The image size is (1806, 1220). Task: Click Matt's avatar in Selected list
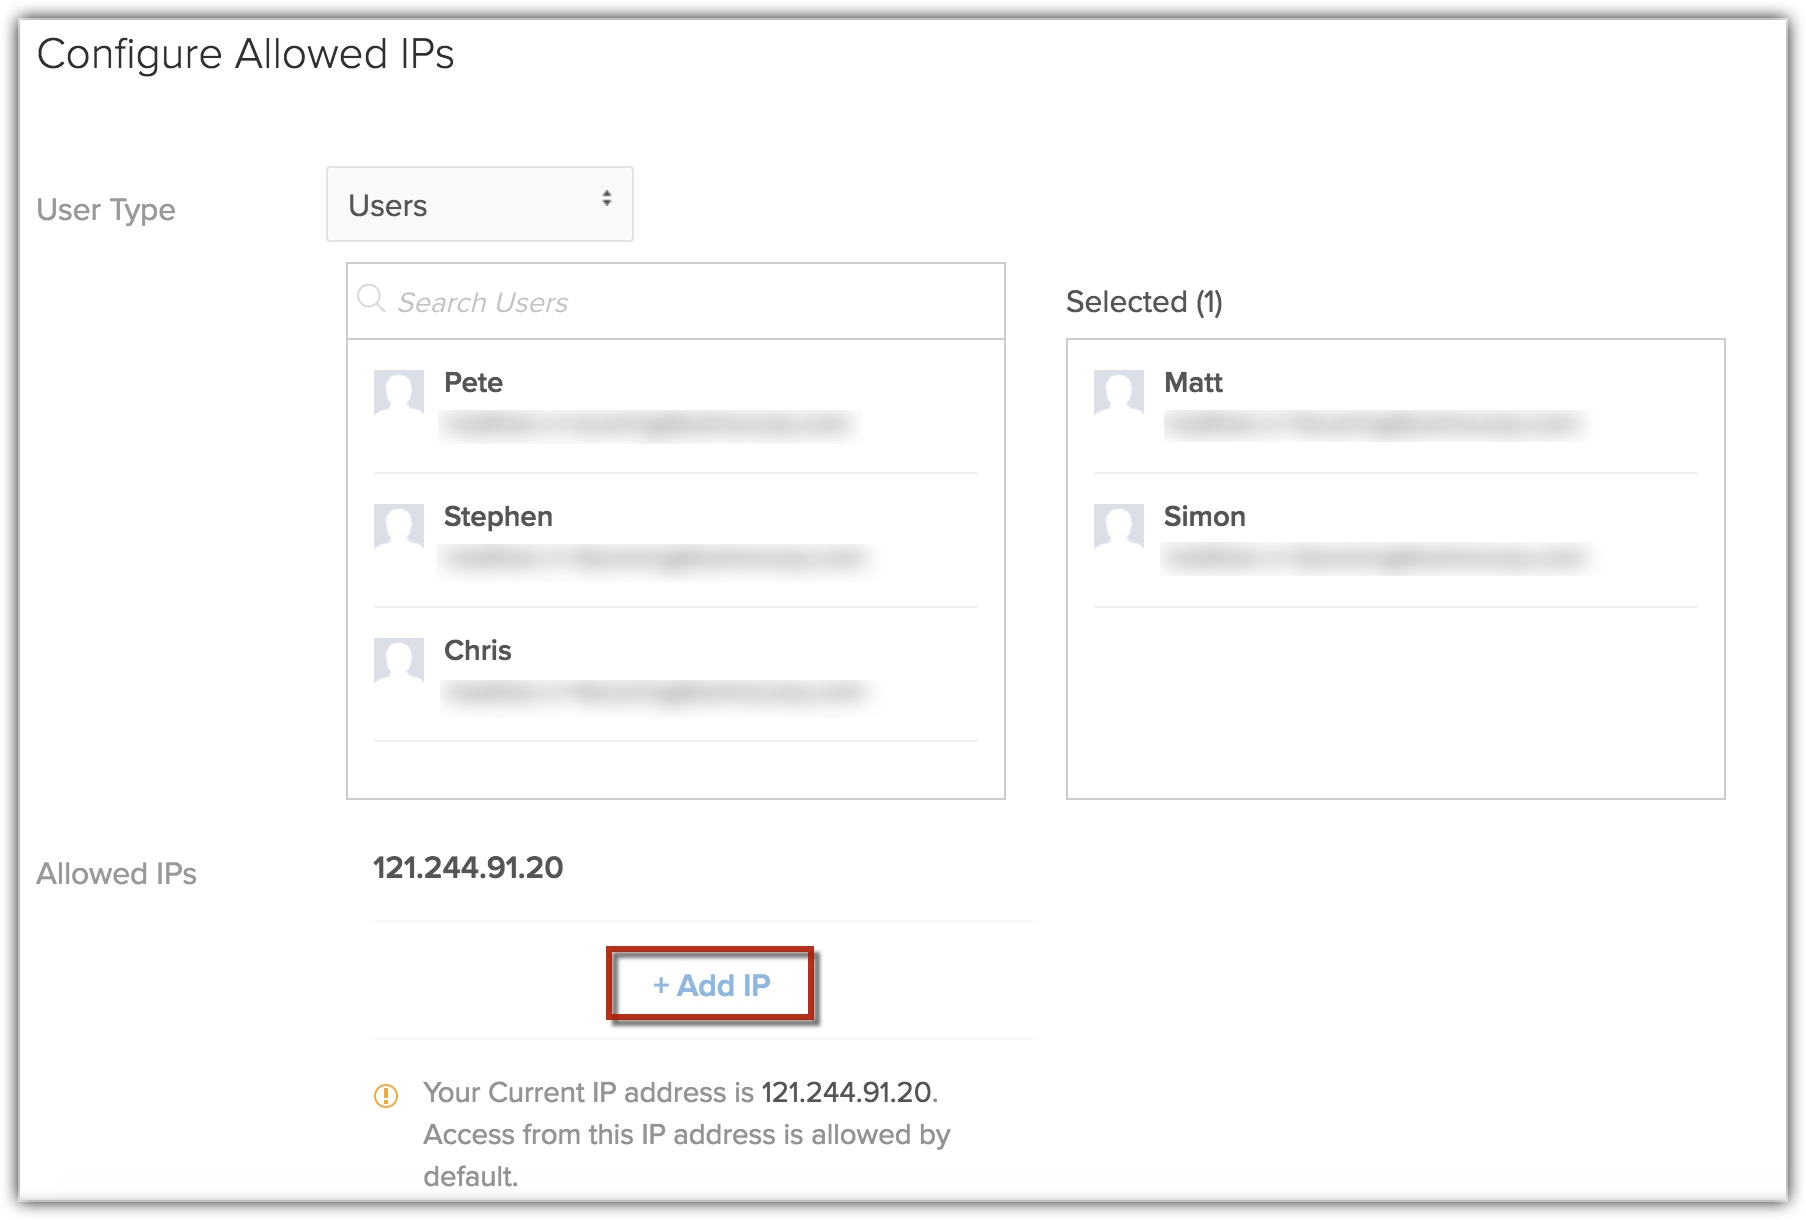click(x=1118, y=392)
